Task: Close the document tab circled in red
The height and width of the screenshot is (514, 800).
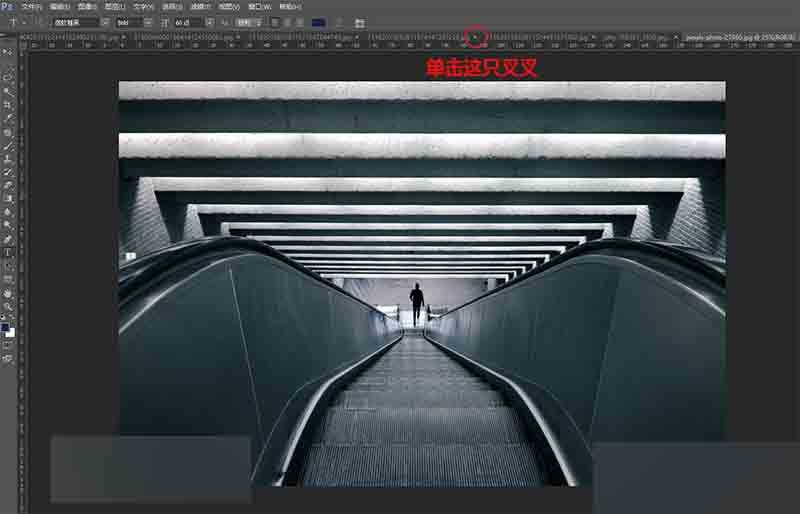Action: click(x=476, y=37)
